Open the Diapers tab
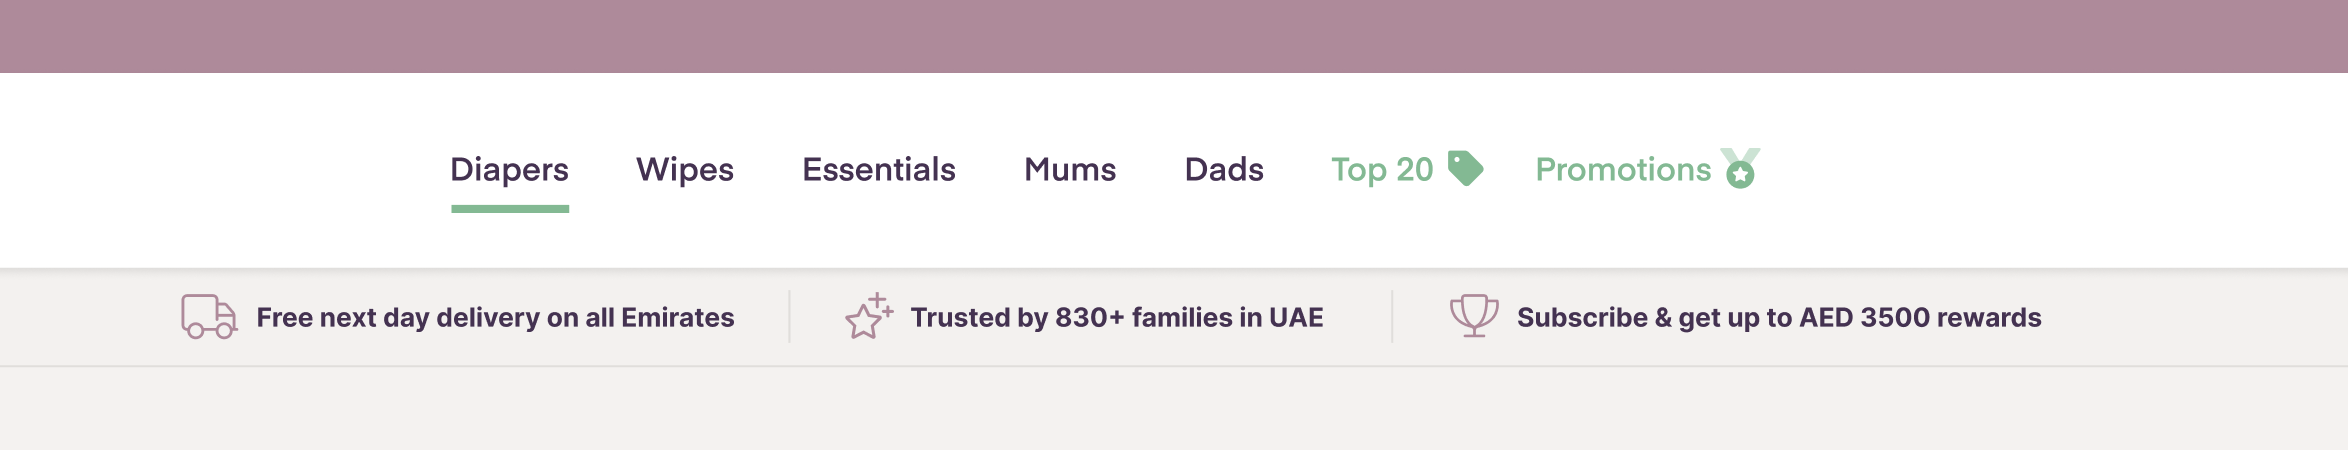2348x450 pixels. [x=509, y=170]
